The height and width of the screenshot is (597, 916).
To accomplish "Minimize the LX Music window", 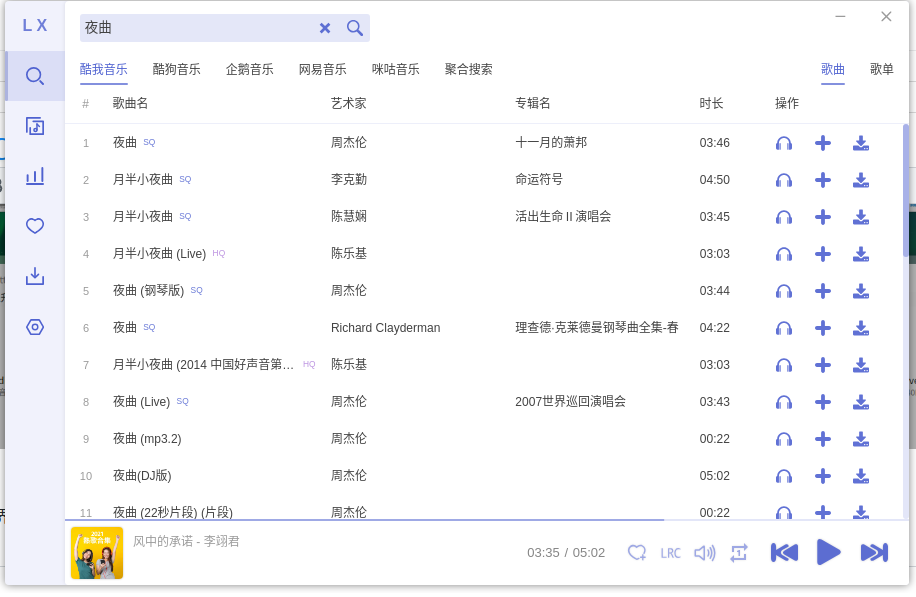I will click(840, 16).
